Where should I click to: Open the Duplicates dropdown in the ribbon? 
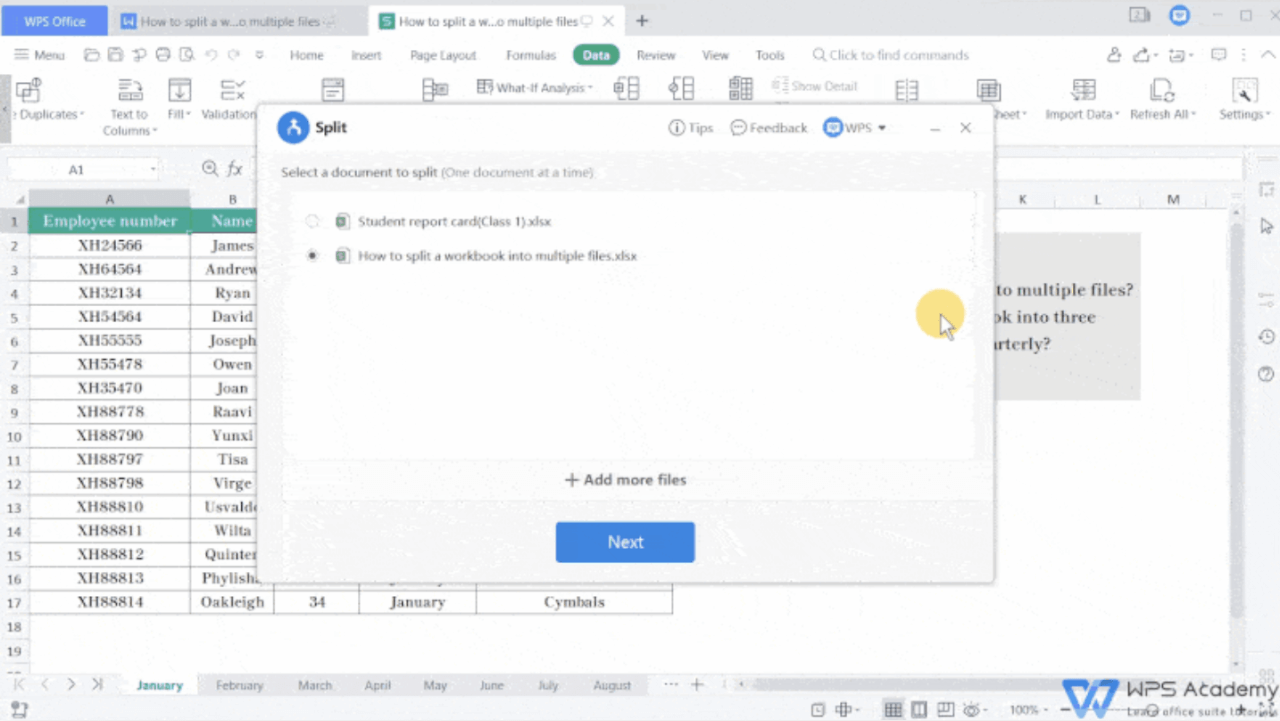(x=52, y=114)
